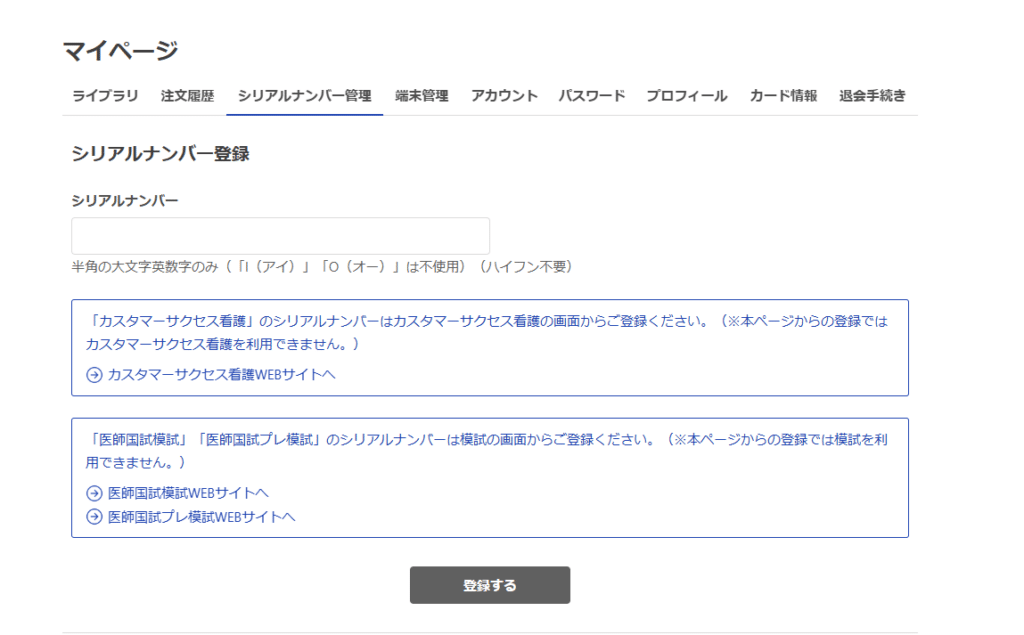Visit the 医師国試プレ模試WEBサイトへ link
The image size is (1024, 635).
[x=201, y=517]
